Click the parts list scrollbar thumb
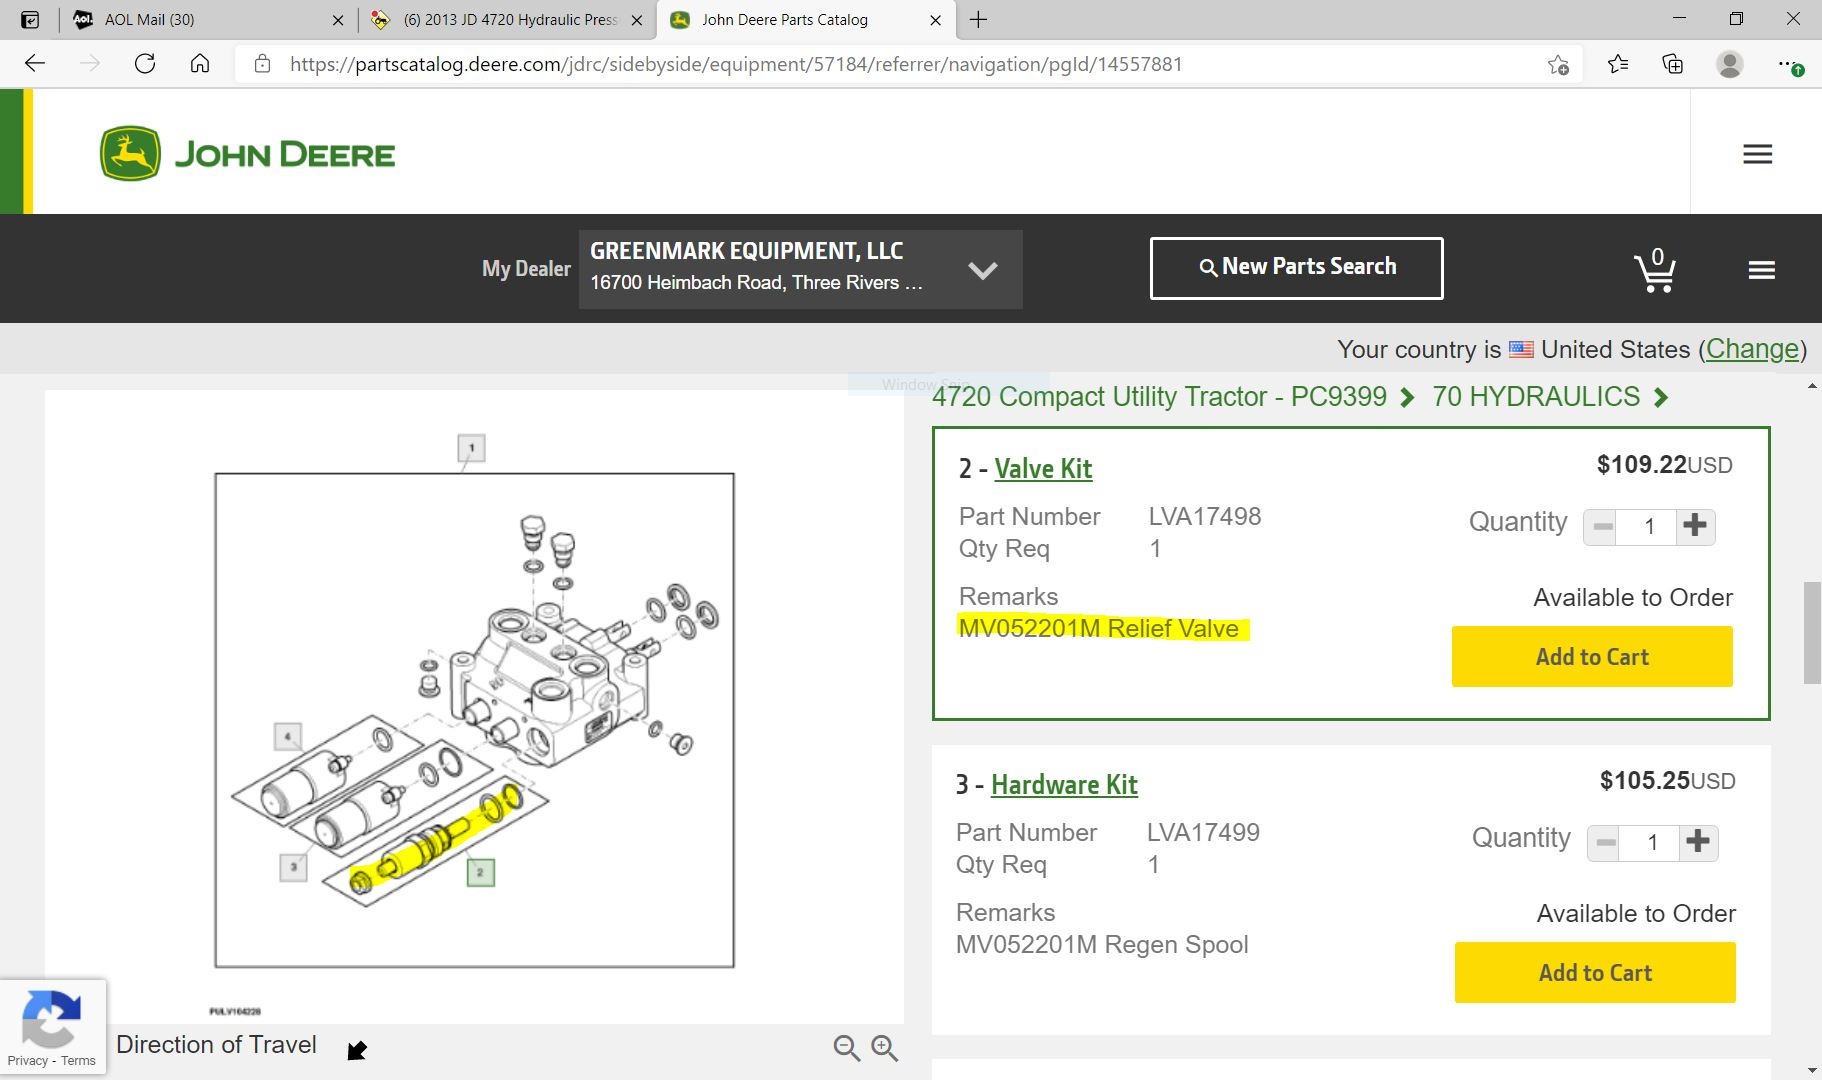This screenshot has width=1822, height=1080. point(1812,632)
